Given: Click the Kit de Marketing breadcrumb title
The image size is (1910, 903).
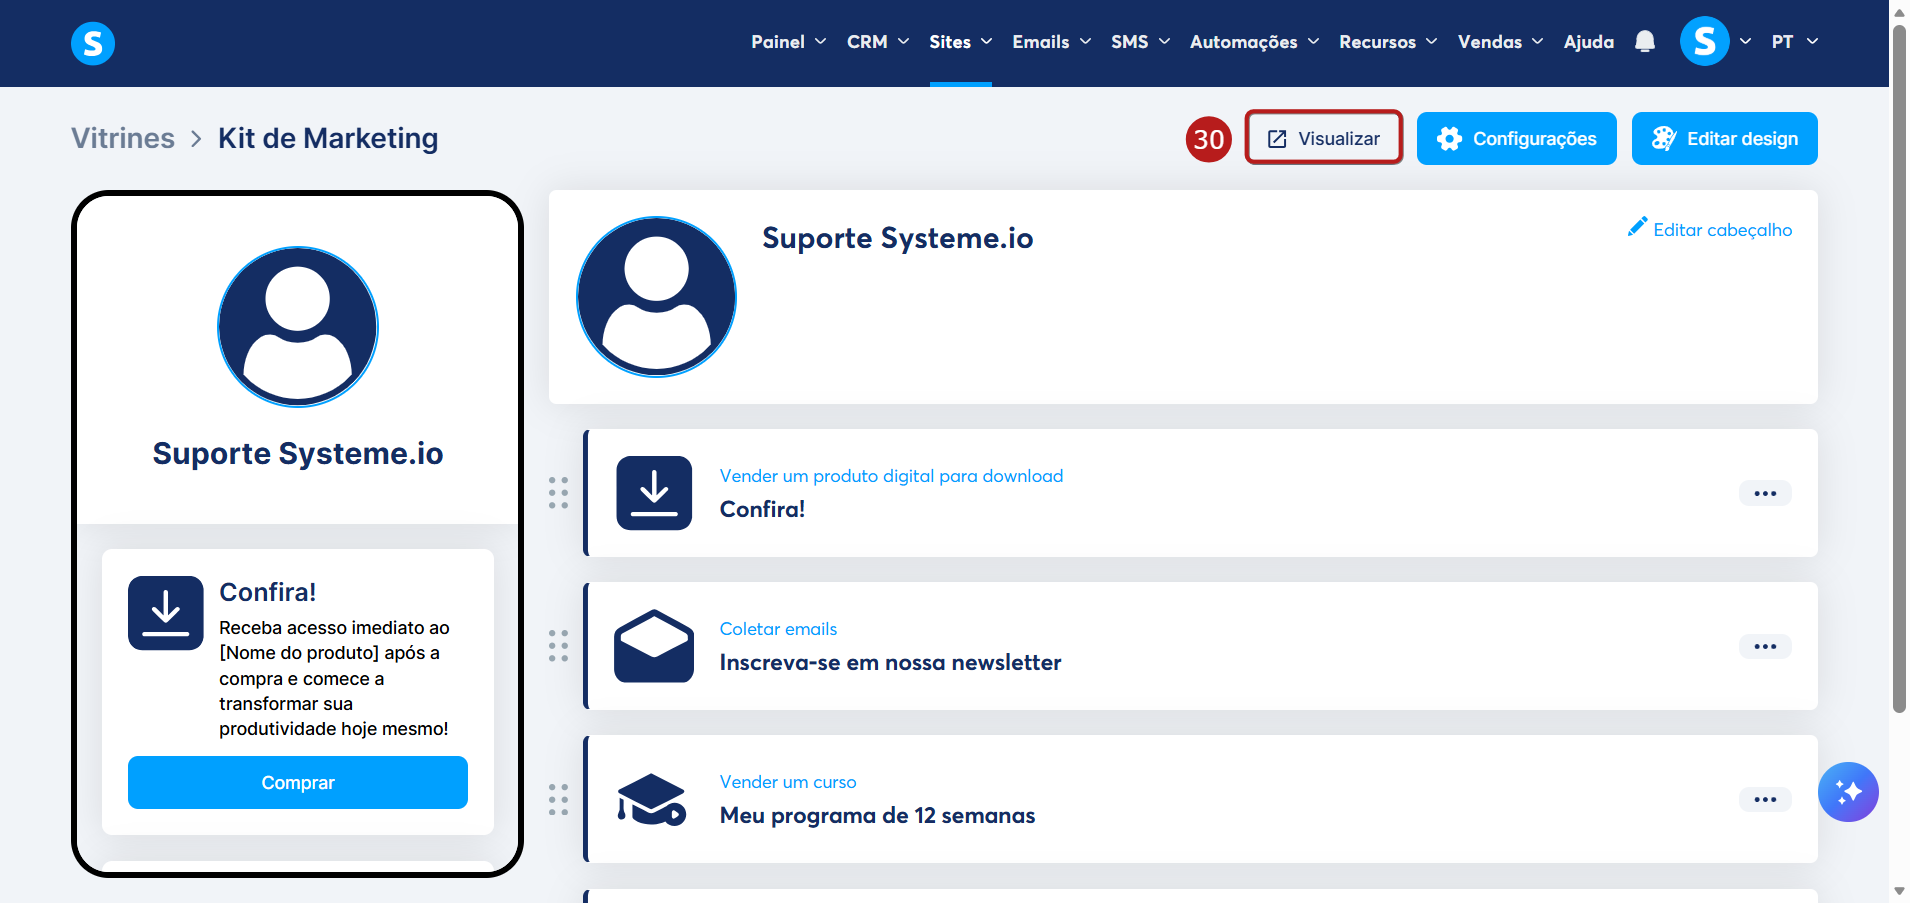Looking at the screenshot, I should point(328,138).
